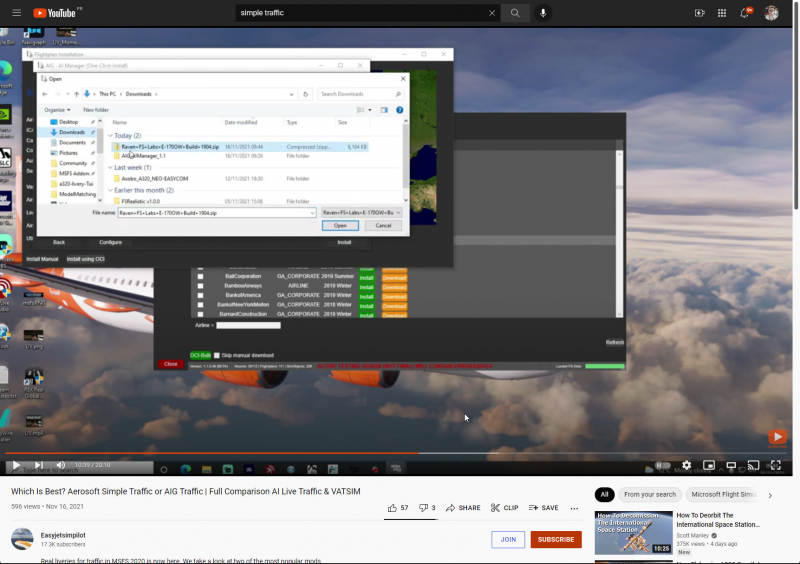Skip to the next video
The image size is (800, 564).
coord(39,465)
